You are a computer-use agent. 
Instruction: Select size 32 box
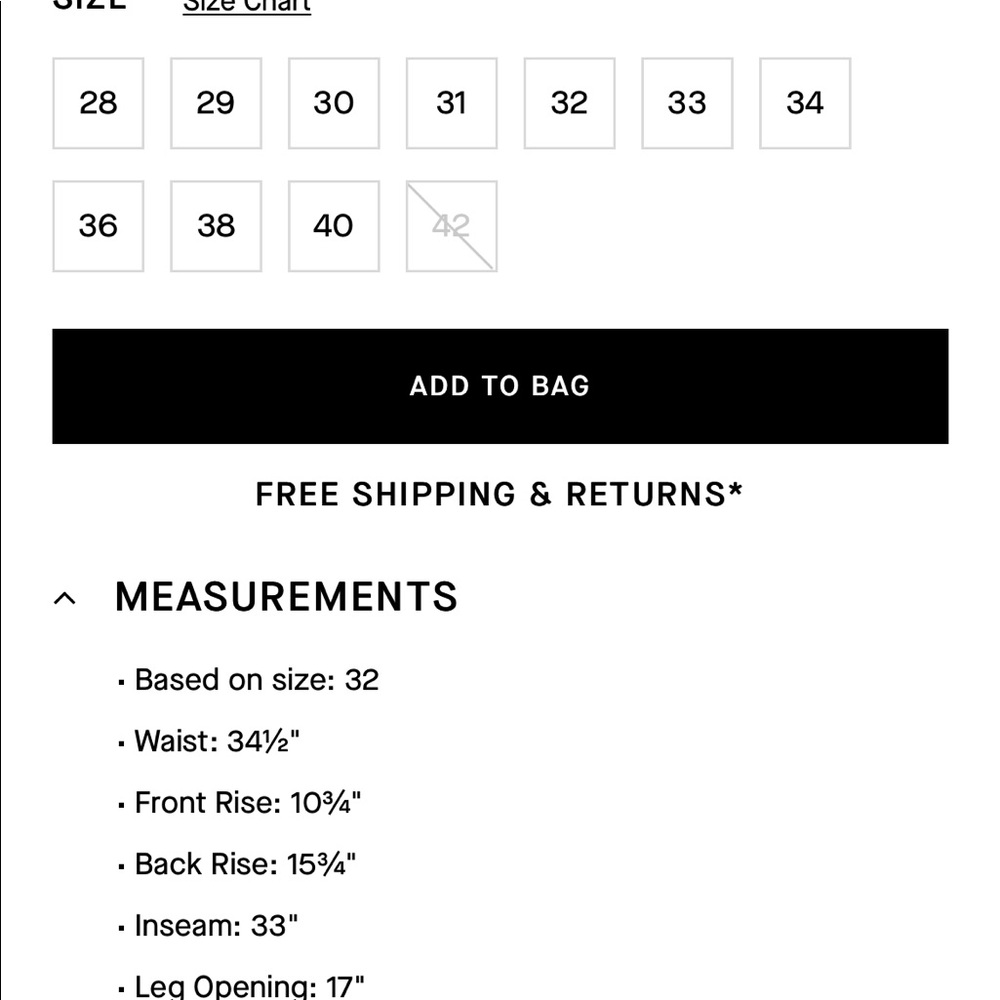570,103
